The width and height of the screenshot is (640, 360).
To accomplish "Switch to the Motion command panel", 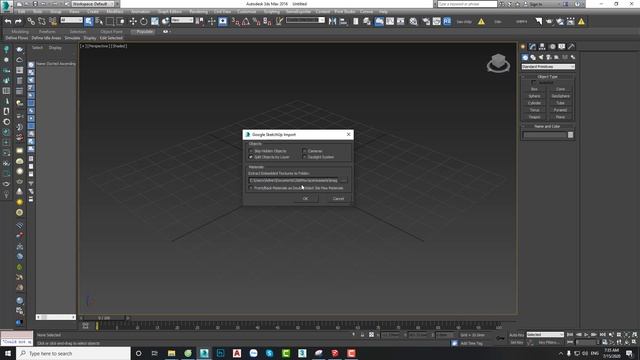I will point(552,47).
